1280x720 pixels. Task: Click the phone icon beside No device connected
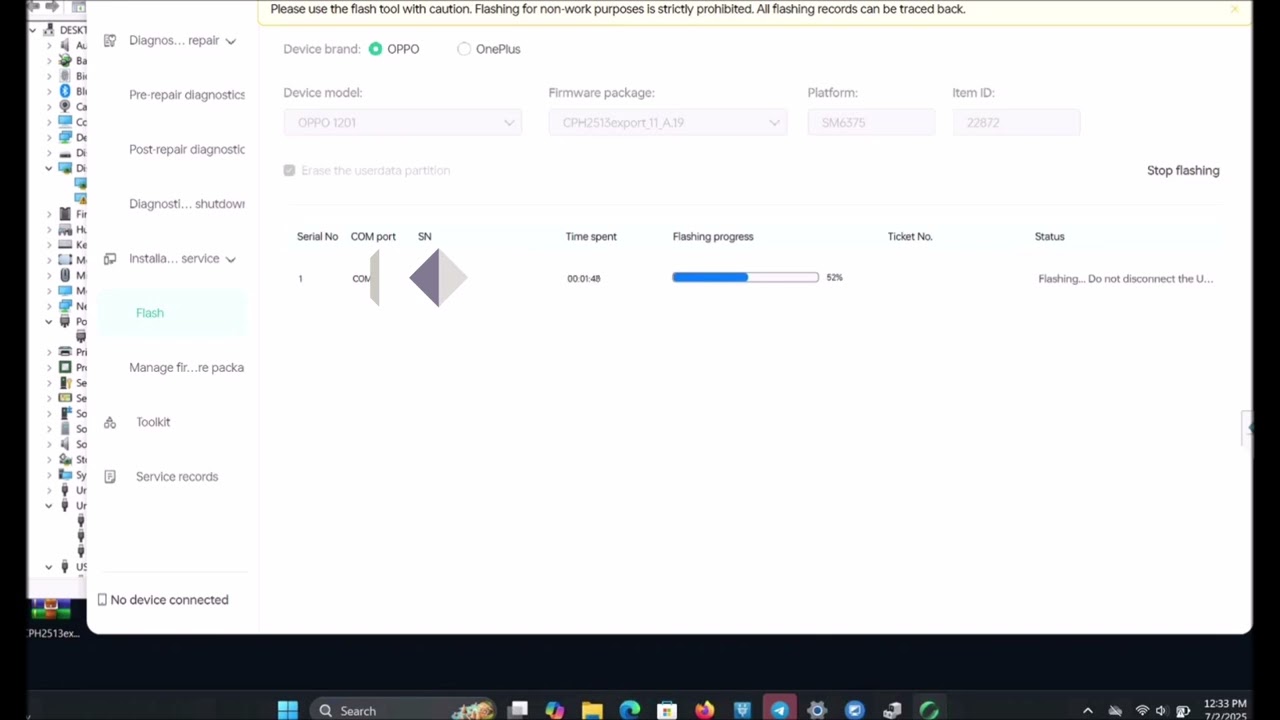coord(102,600)
